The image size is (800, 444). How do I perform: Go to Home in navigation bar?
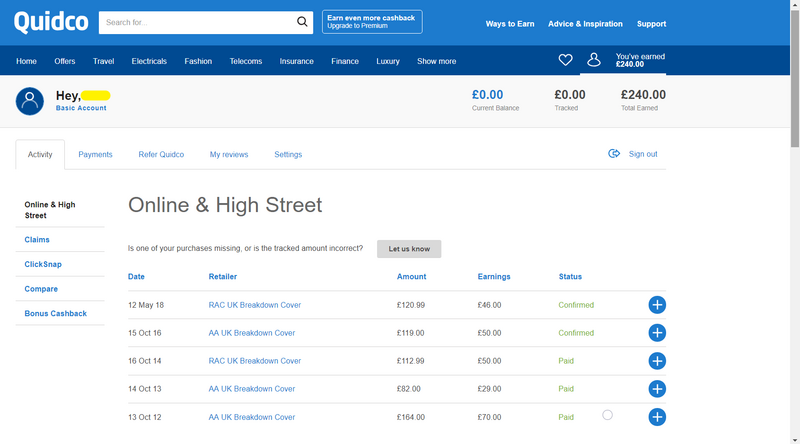click(x=26, y=61)
